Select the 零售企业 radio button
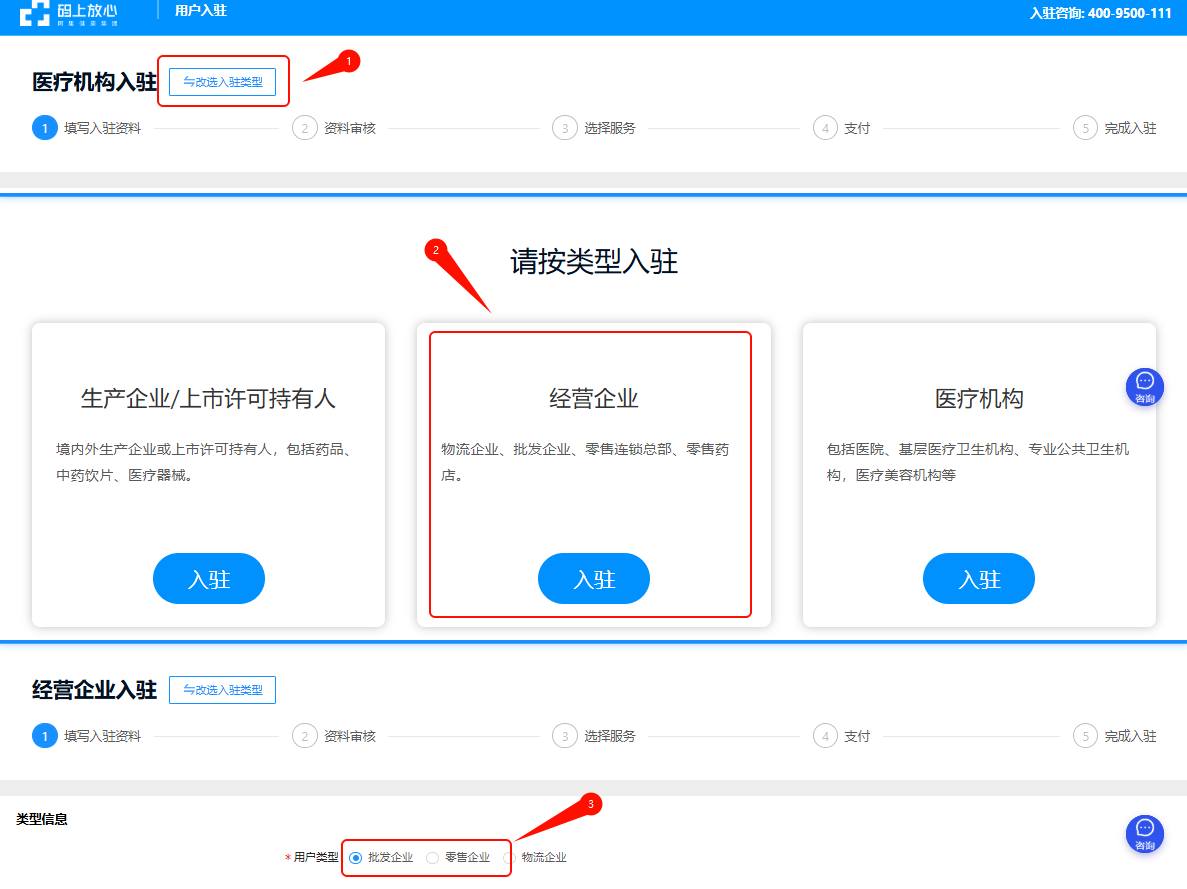 (x=432, y=858)
